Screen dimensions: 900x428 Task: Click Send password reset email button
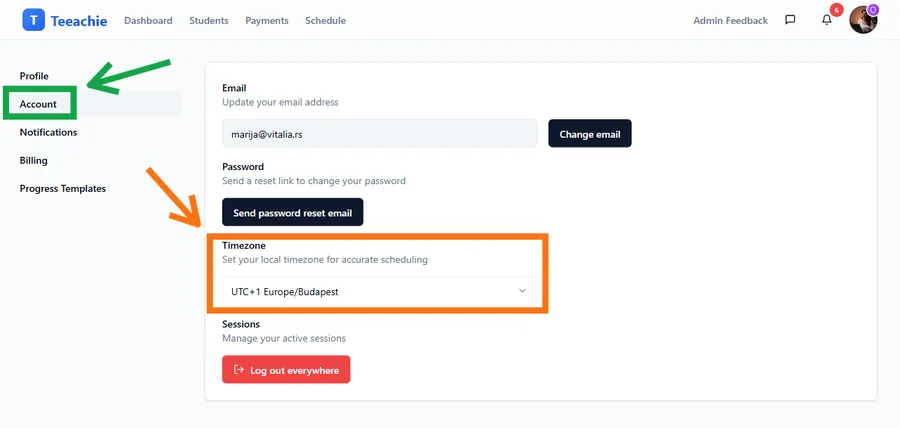292,213
